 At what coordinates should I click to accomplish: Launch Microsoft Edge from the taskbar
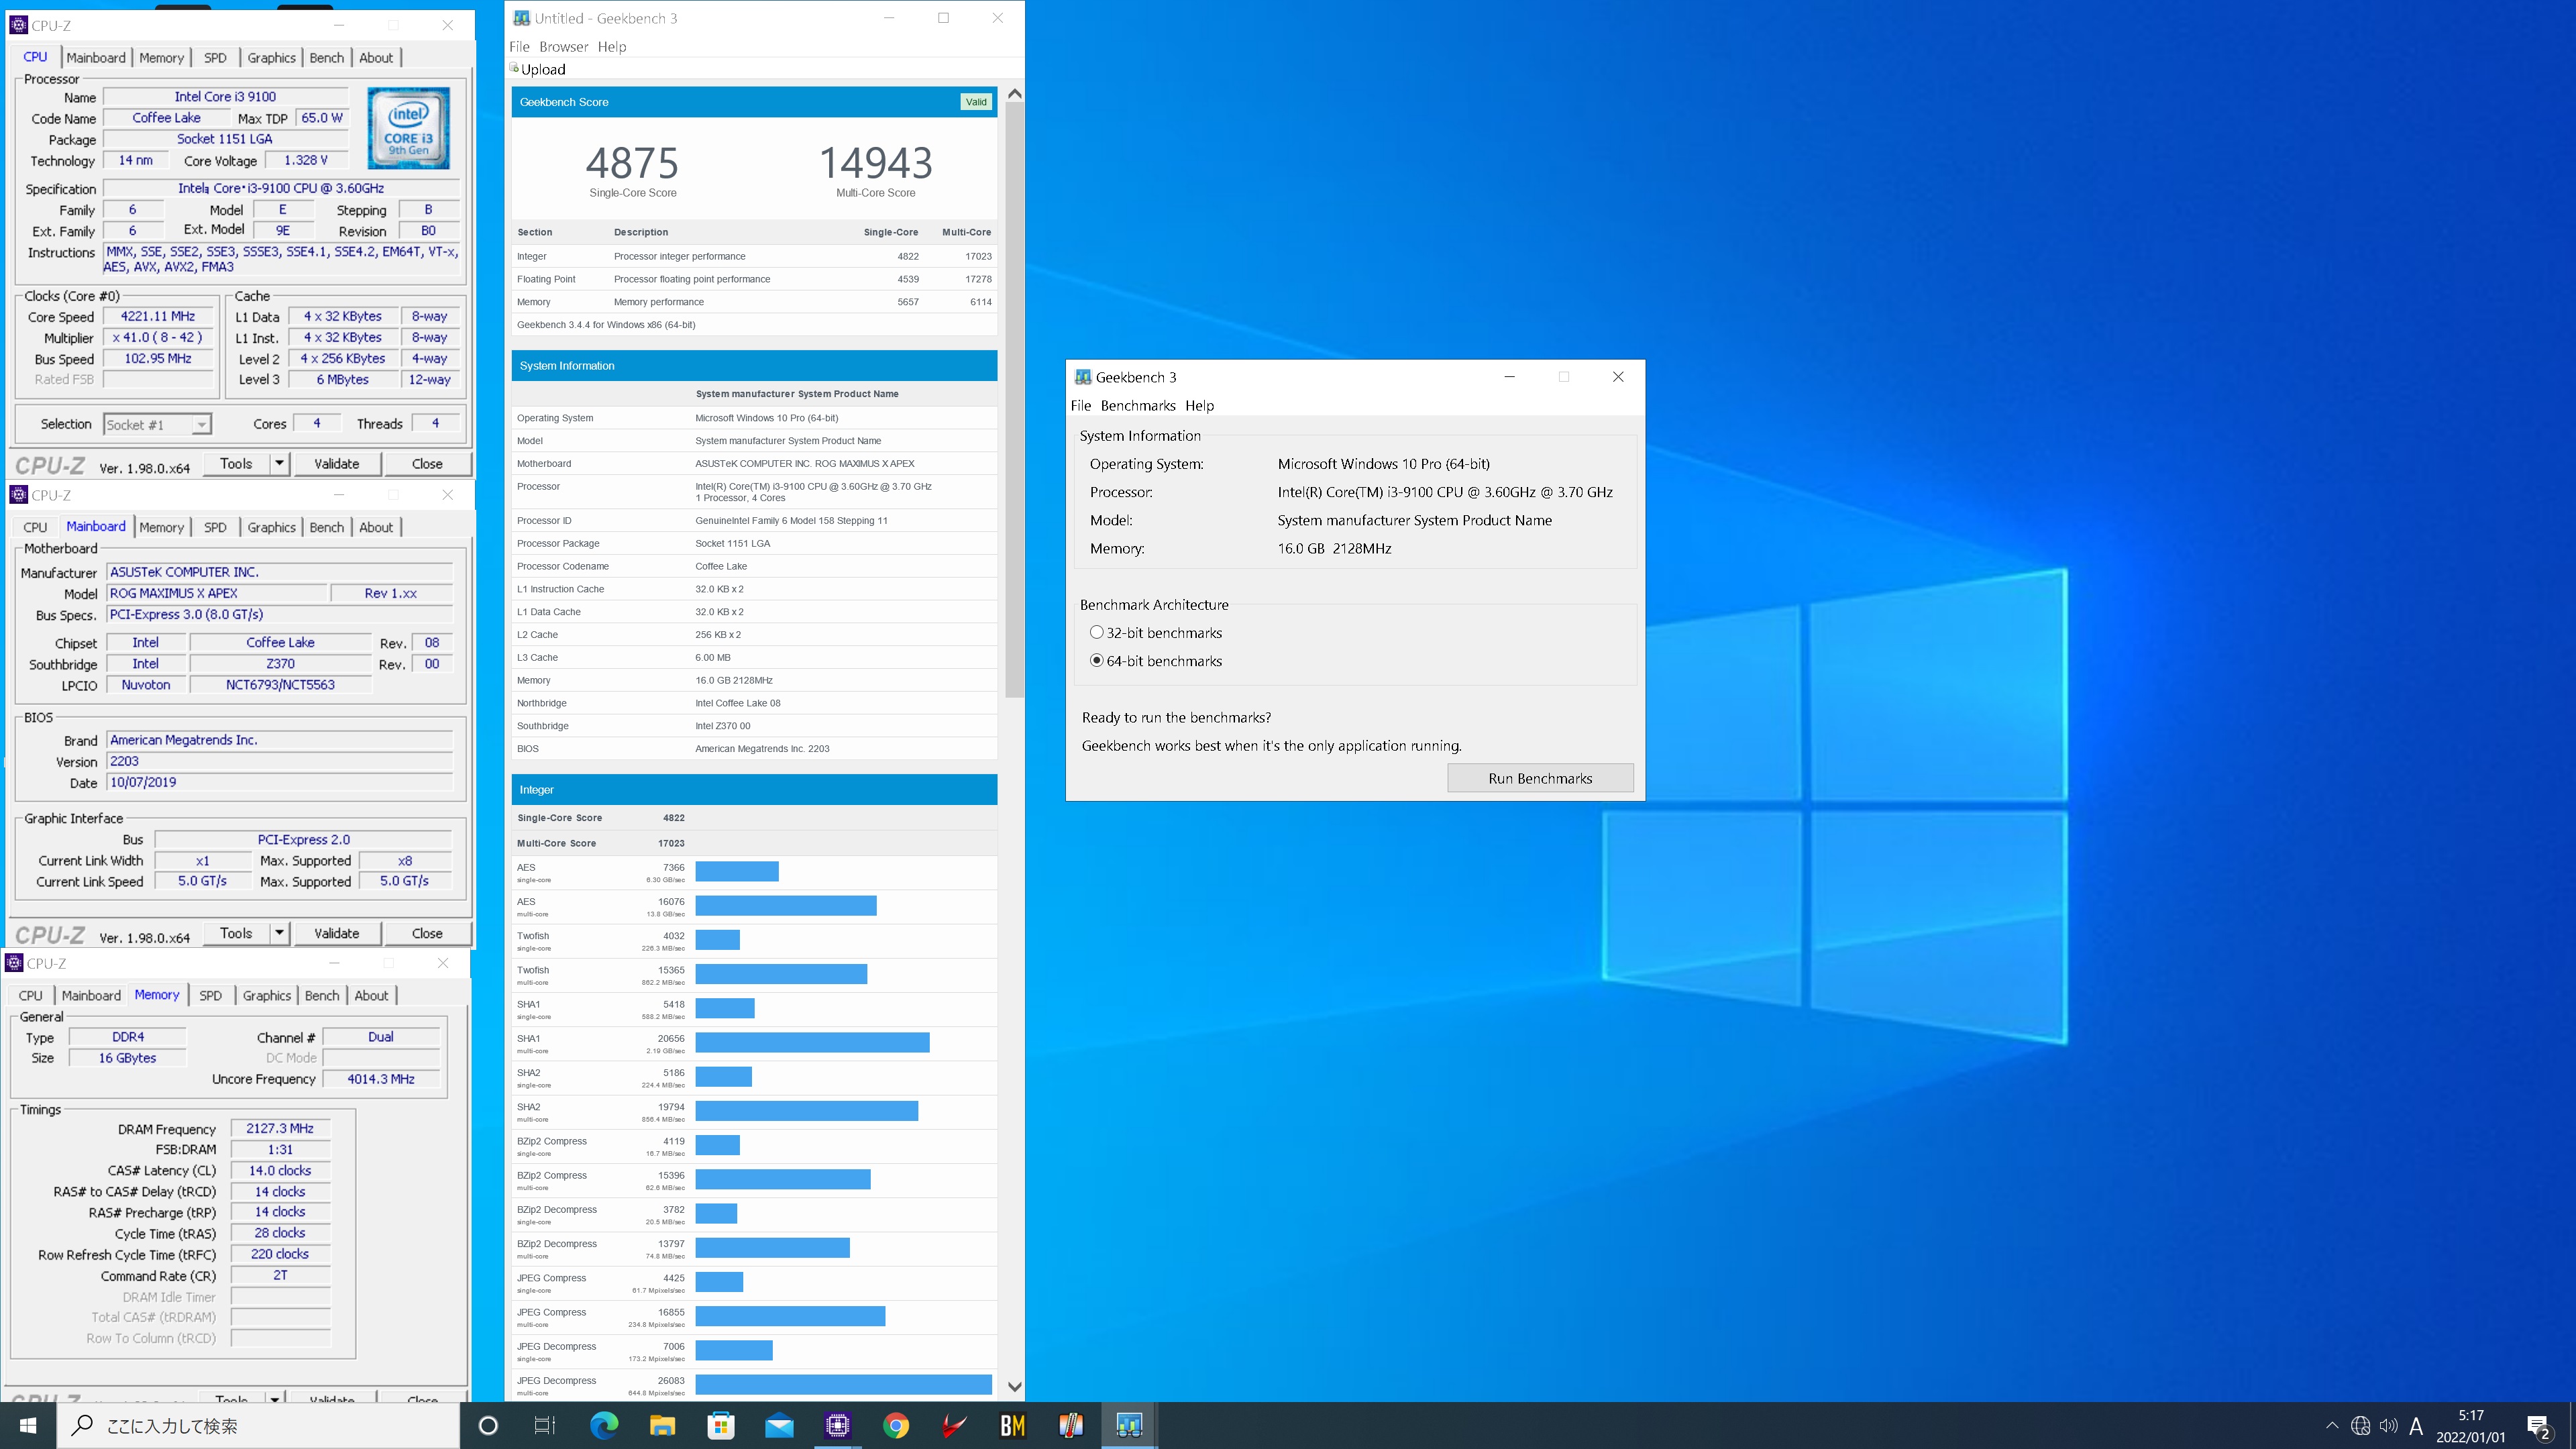(604, 1425)
